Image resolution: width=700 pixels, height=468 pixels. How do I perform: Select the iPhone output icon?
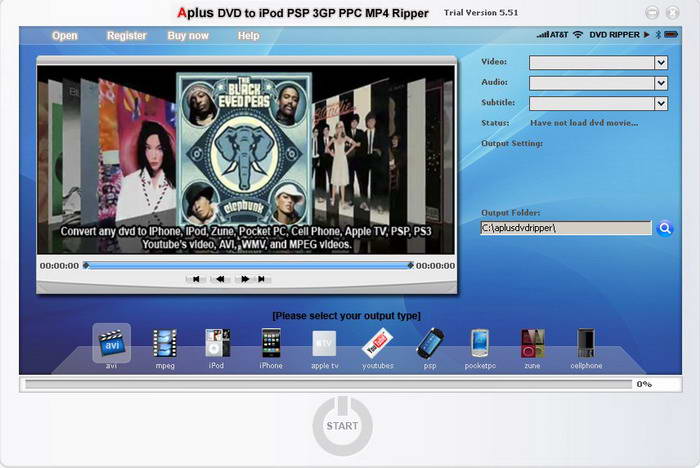coord(271,343)
